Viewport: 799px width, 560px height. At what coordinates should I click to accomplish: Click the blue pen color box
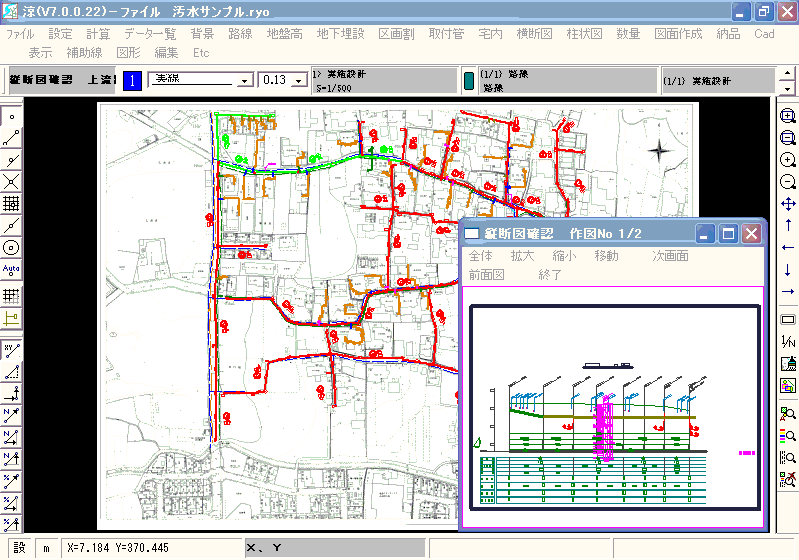coord(132,81)
